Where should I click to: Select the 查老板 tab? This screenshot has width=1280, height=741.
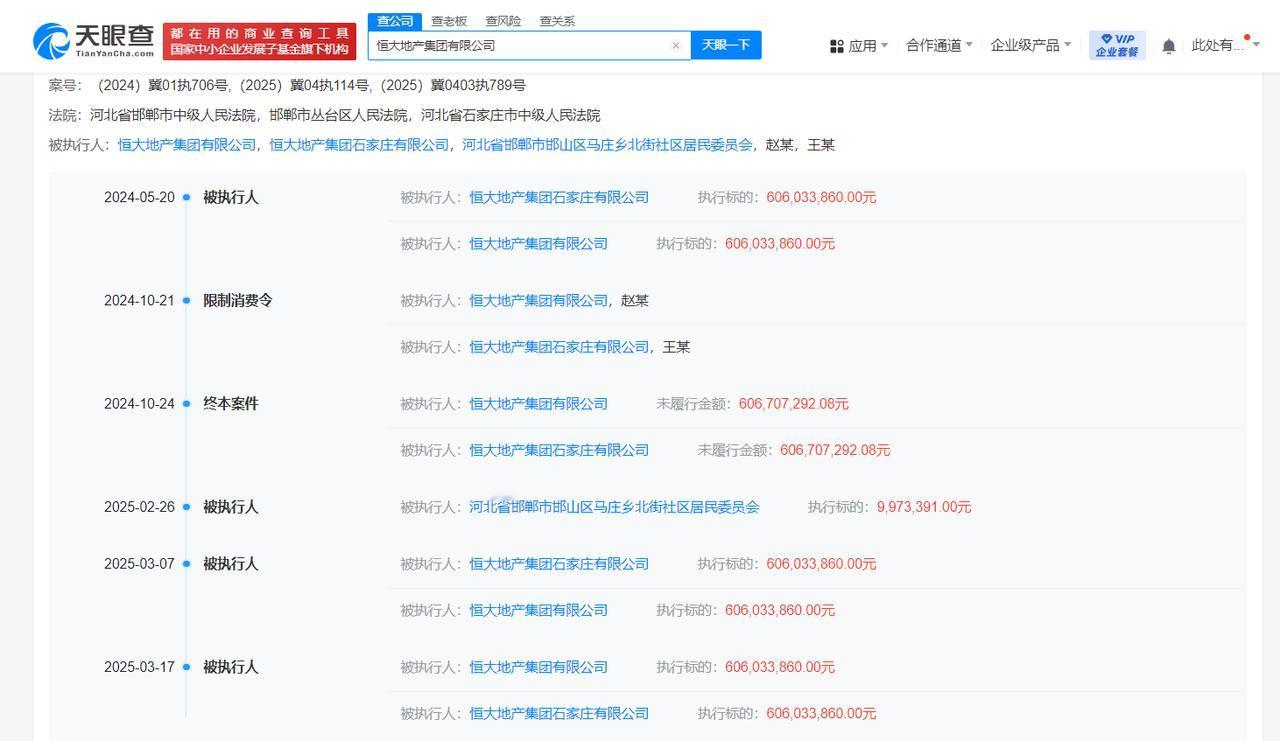point(449,21)
